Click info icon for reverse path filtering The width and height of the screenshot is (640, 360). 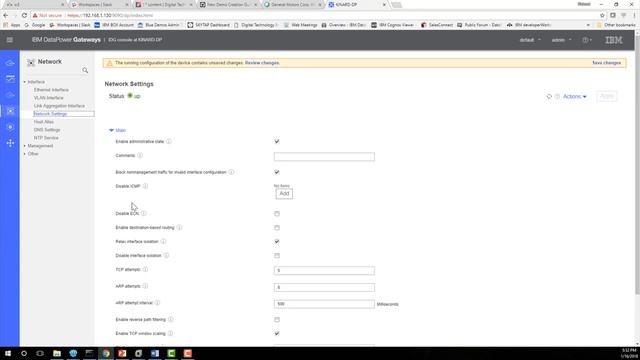(x=171, y=320)
